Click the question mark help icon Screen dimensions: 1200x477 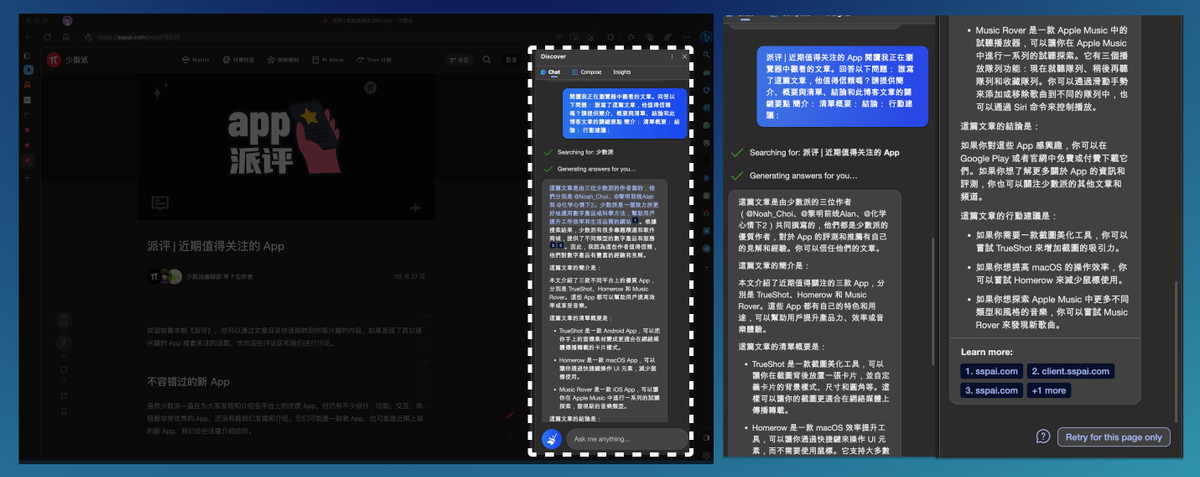[x=1043, y=437]
